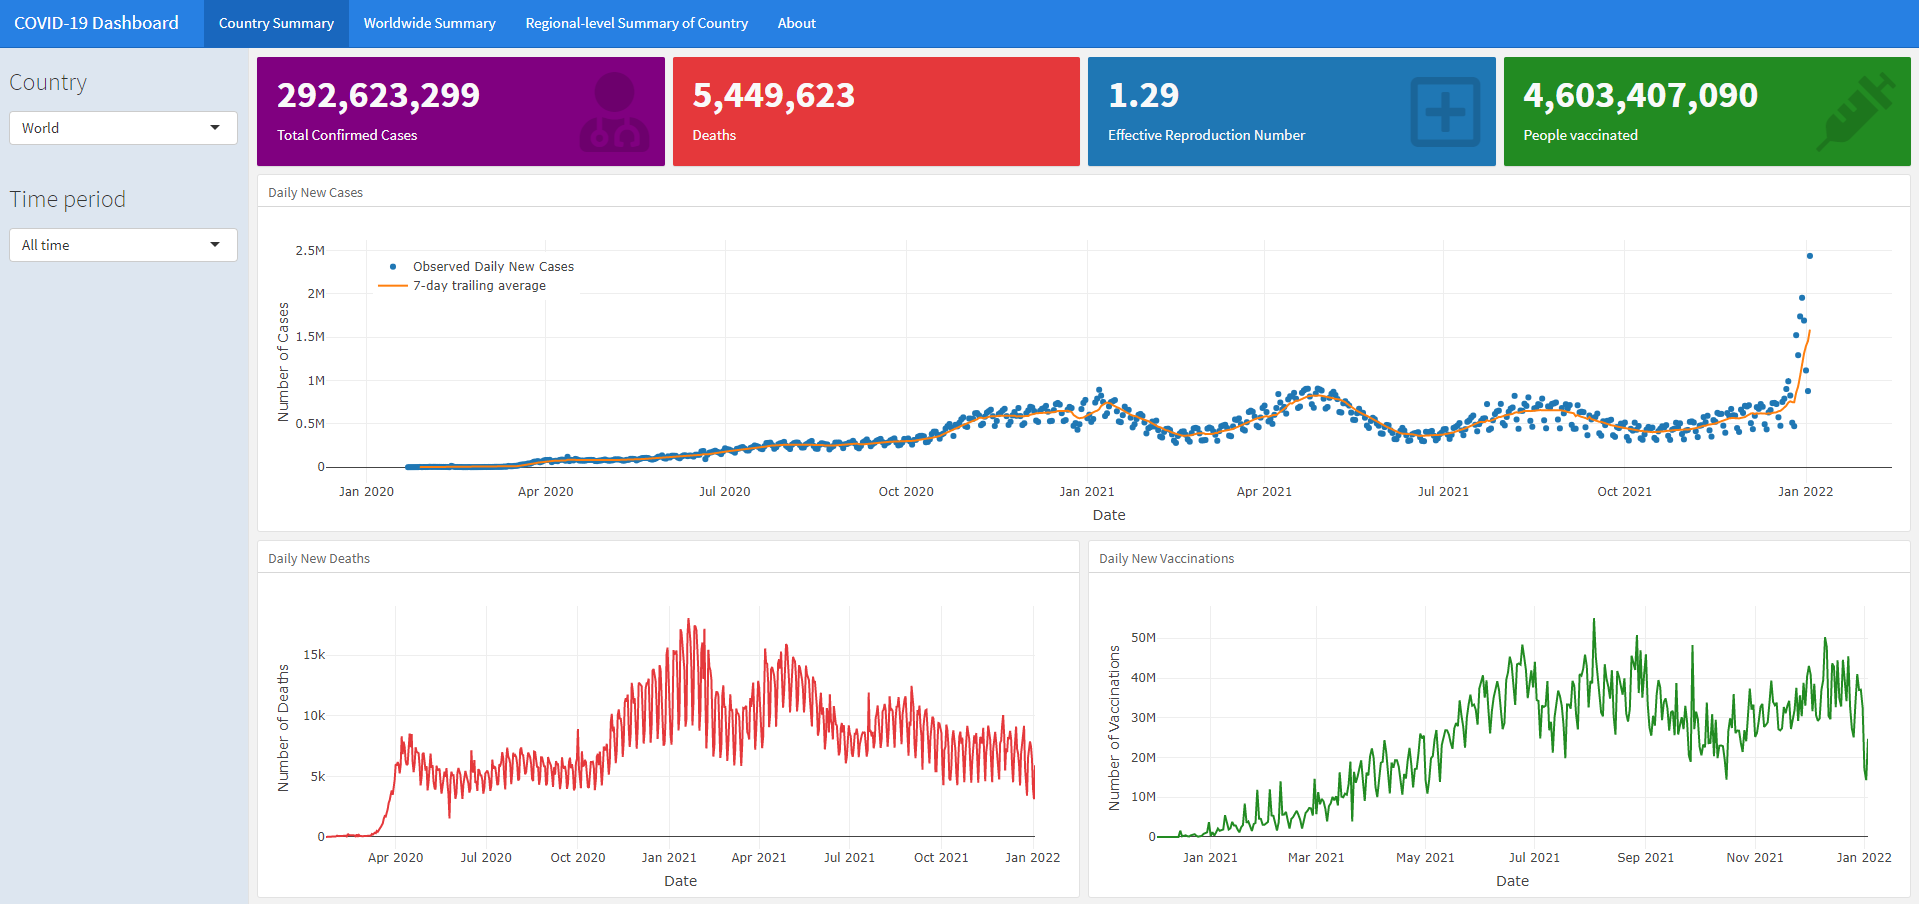Toggle the Observed Daily New Cases legend entry
This screenshot has width=1919, height=904.
494,266
